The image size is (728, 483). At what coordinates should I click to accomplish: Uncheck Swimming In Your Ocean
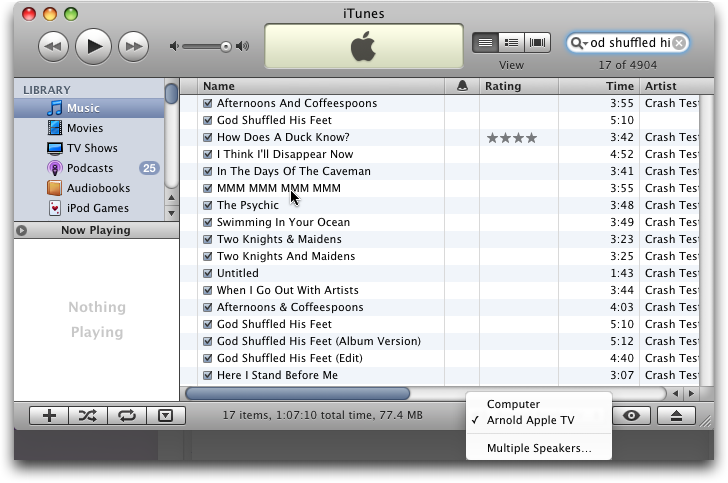[x=208, y=222]
